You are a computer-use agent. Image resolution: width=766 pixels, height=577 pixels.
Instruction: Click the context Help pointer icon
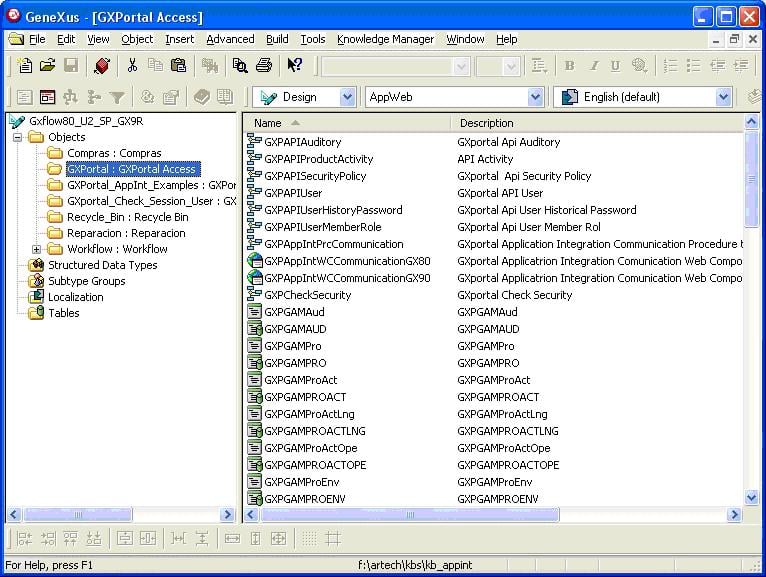tap(294, 66)
